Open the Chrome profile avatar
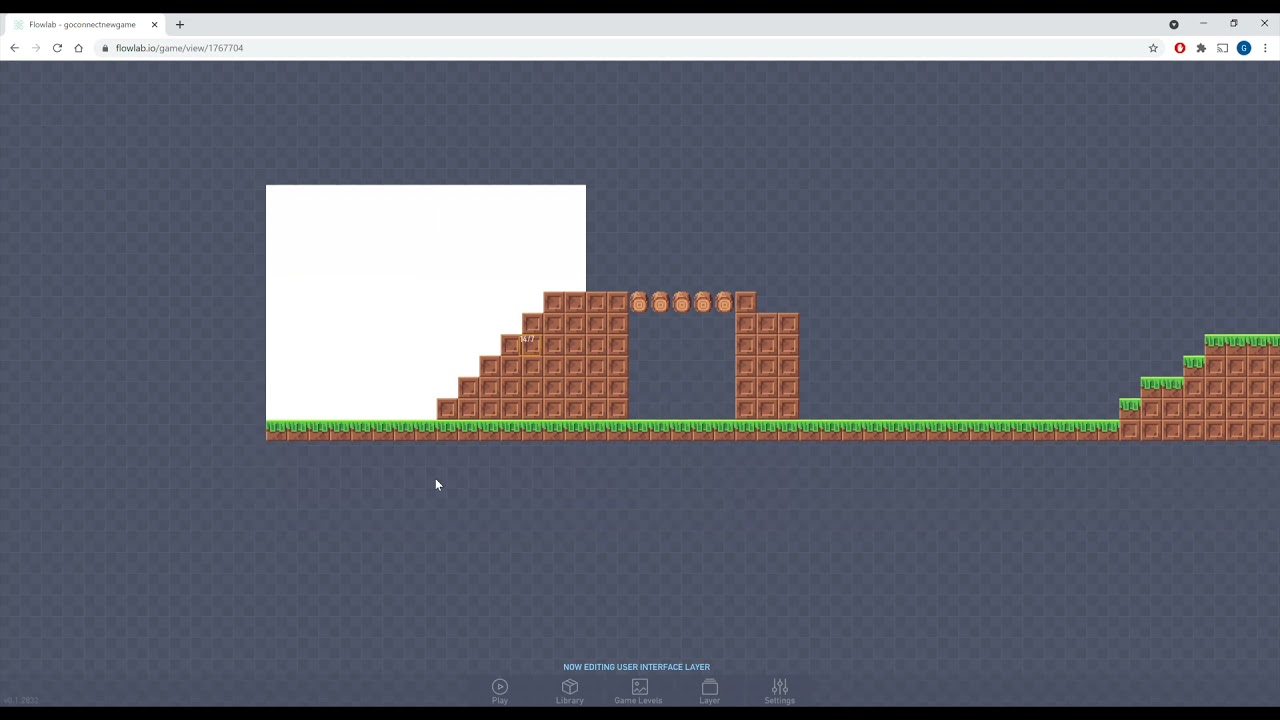This screenshot has width=1280, height=720. pyautogui.click(x=1244, y=48)
